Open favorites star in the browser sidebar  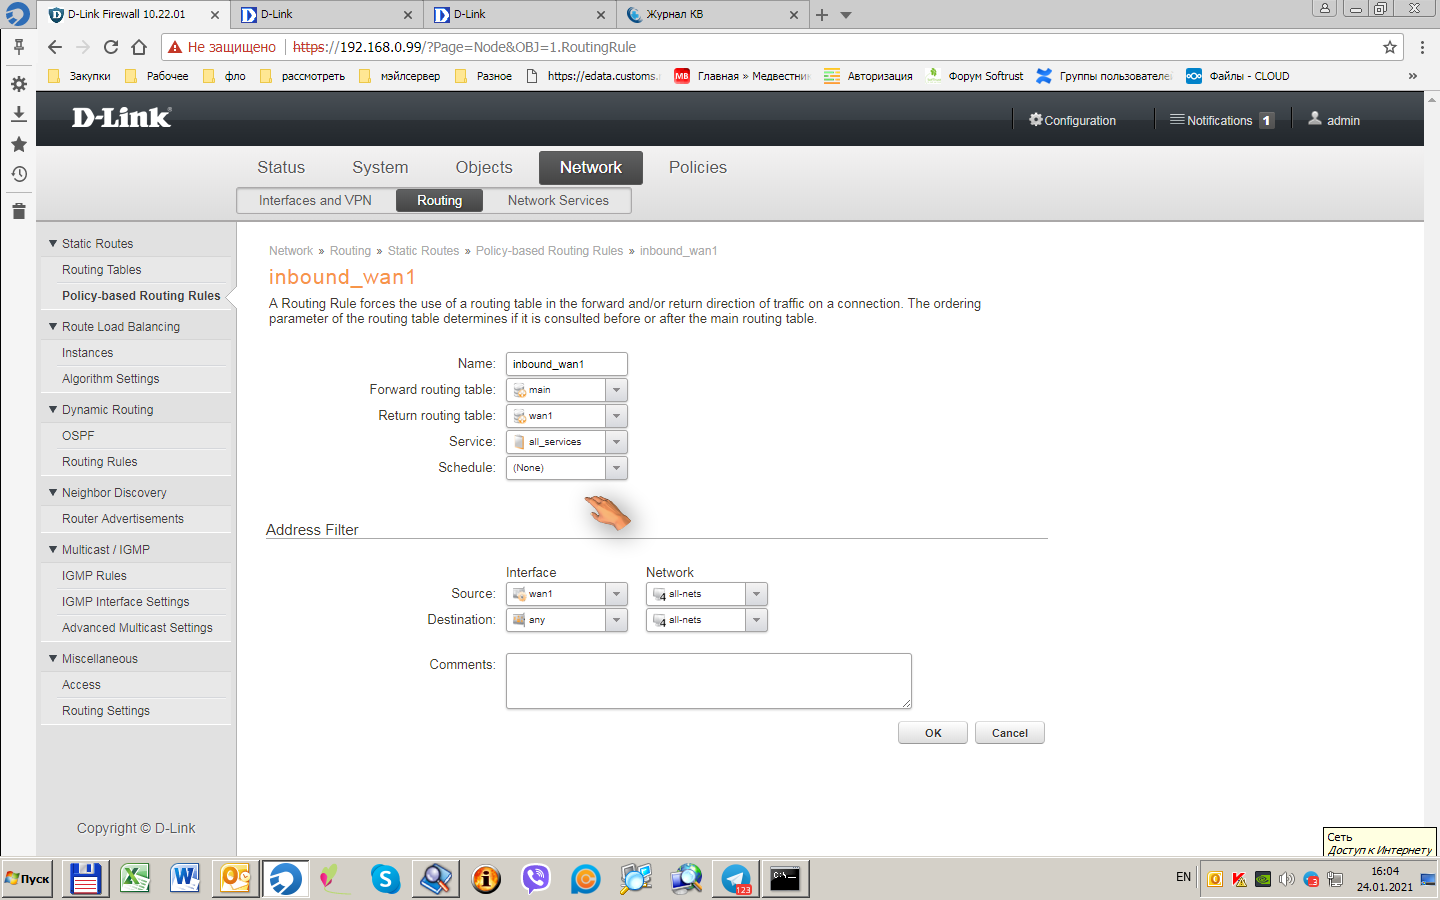point(18,144)
